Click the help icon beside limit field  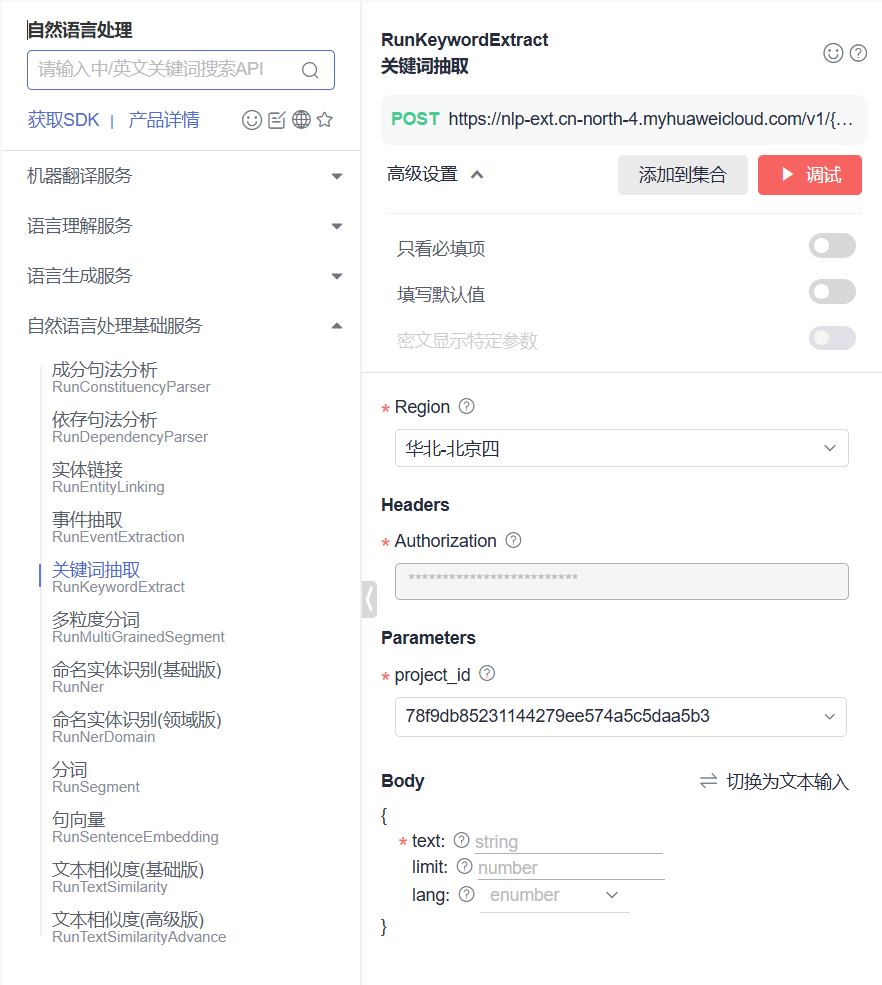(464, 866)
